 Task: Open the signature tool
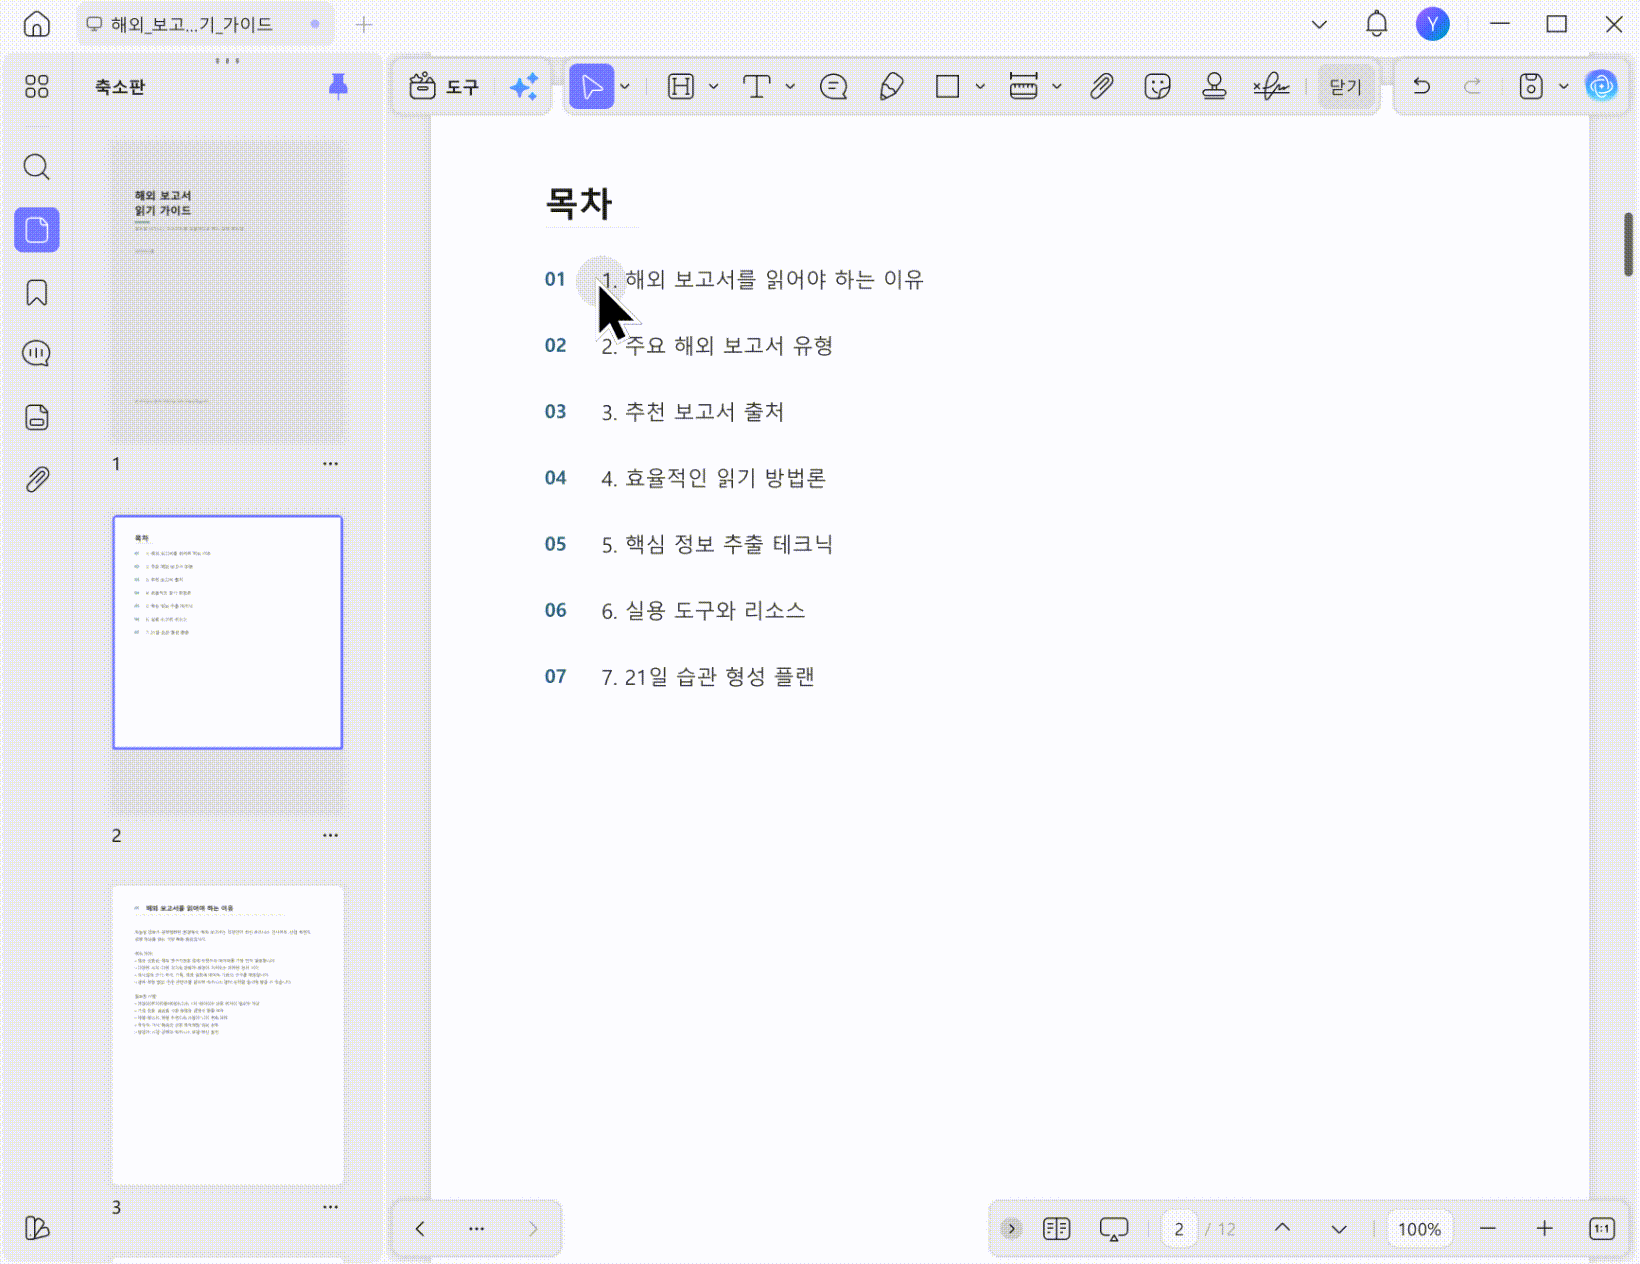[1271, 87]
